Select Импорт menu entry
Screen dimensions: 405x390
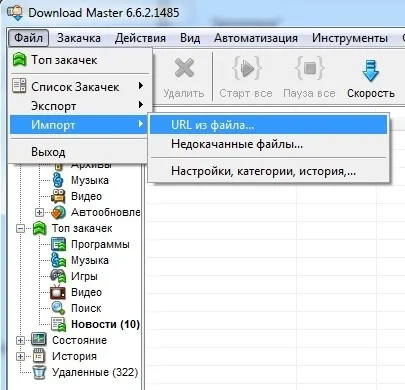(x=79, y=125)
